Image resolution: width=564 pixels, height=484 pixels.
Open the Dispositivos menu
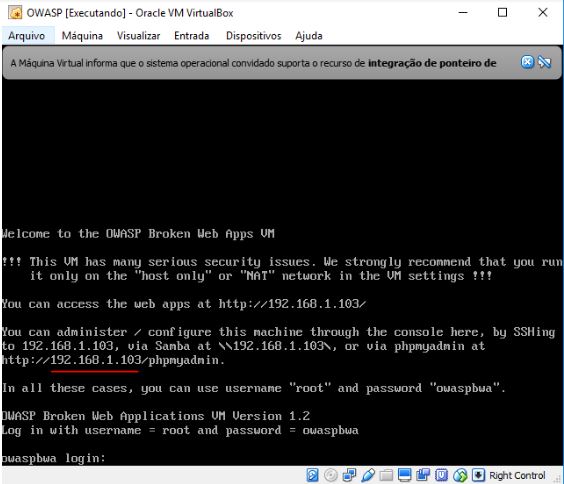click(253, 36)
